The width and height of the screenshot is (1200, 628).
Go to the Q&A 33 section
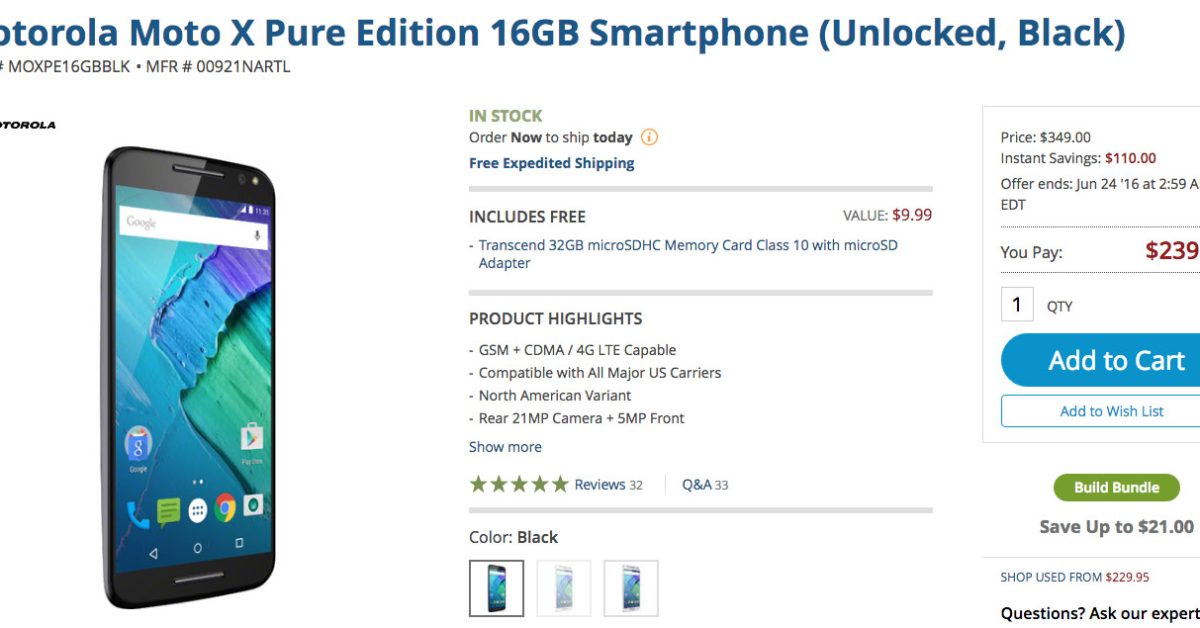pyautogui.click(x=705, y=485)
